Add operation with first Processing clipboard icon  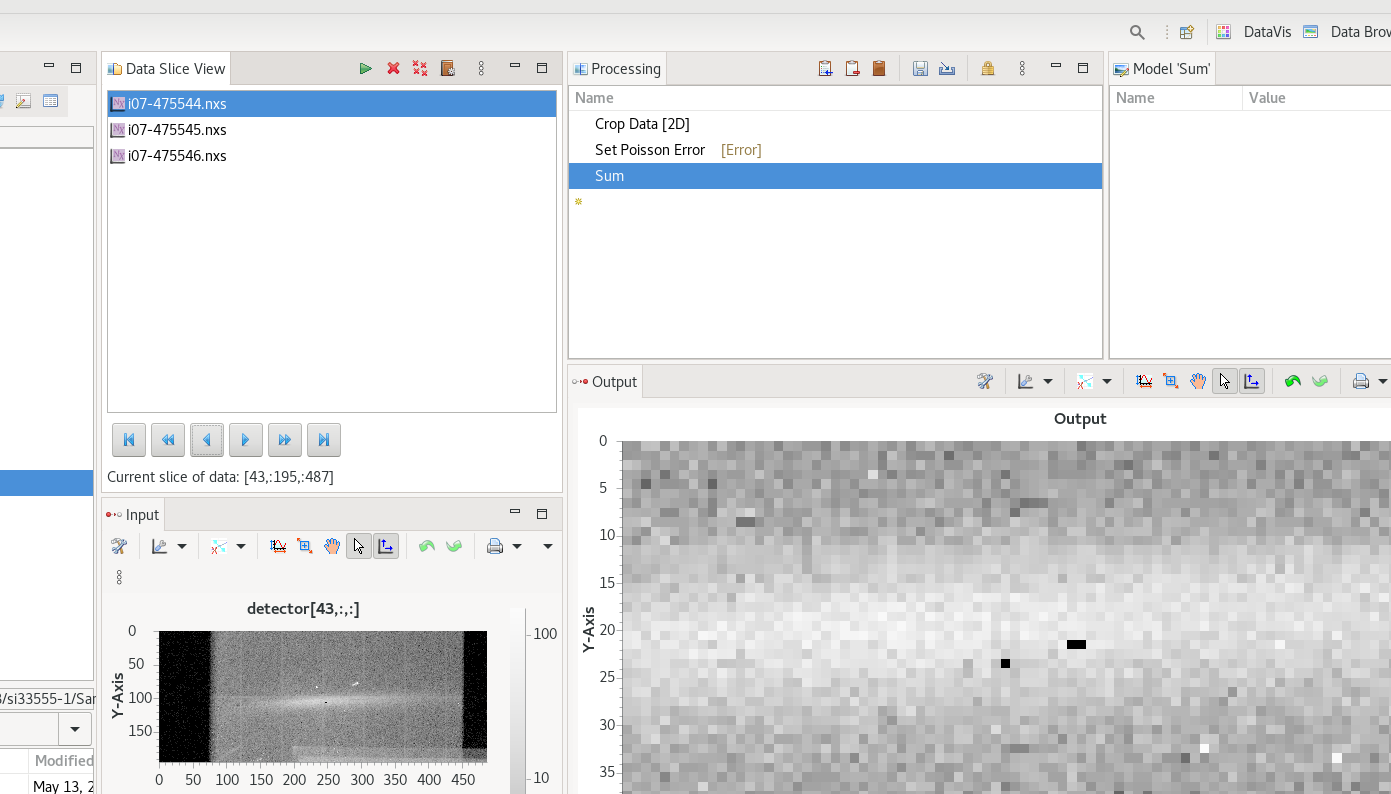pos(825,69)
